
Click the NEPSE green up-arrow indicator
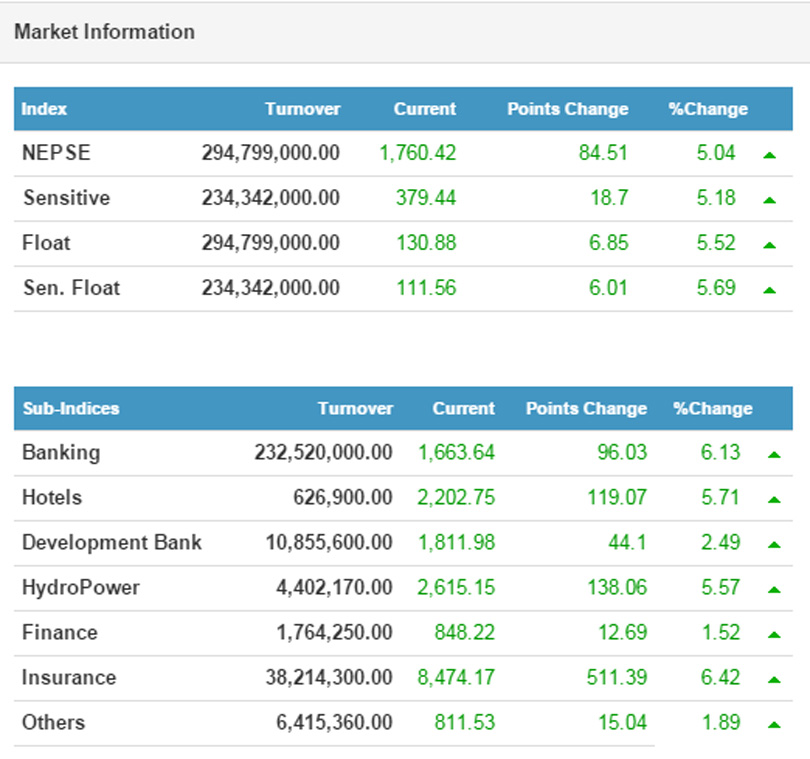[x=769, y=154]
